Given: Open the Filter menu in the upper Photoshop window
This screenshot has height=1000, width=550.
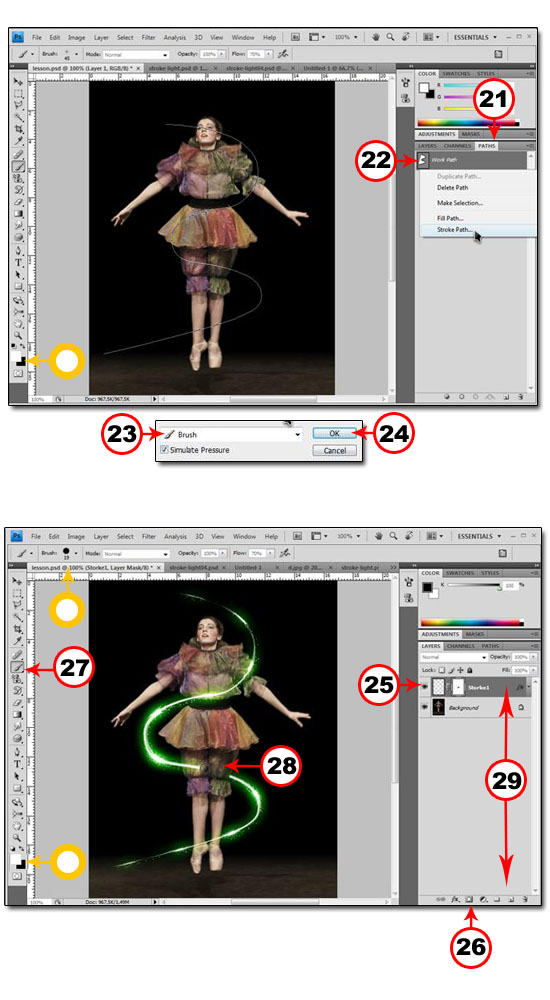Looking at the screenshot, I should click(x=149, y=38).
